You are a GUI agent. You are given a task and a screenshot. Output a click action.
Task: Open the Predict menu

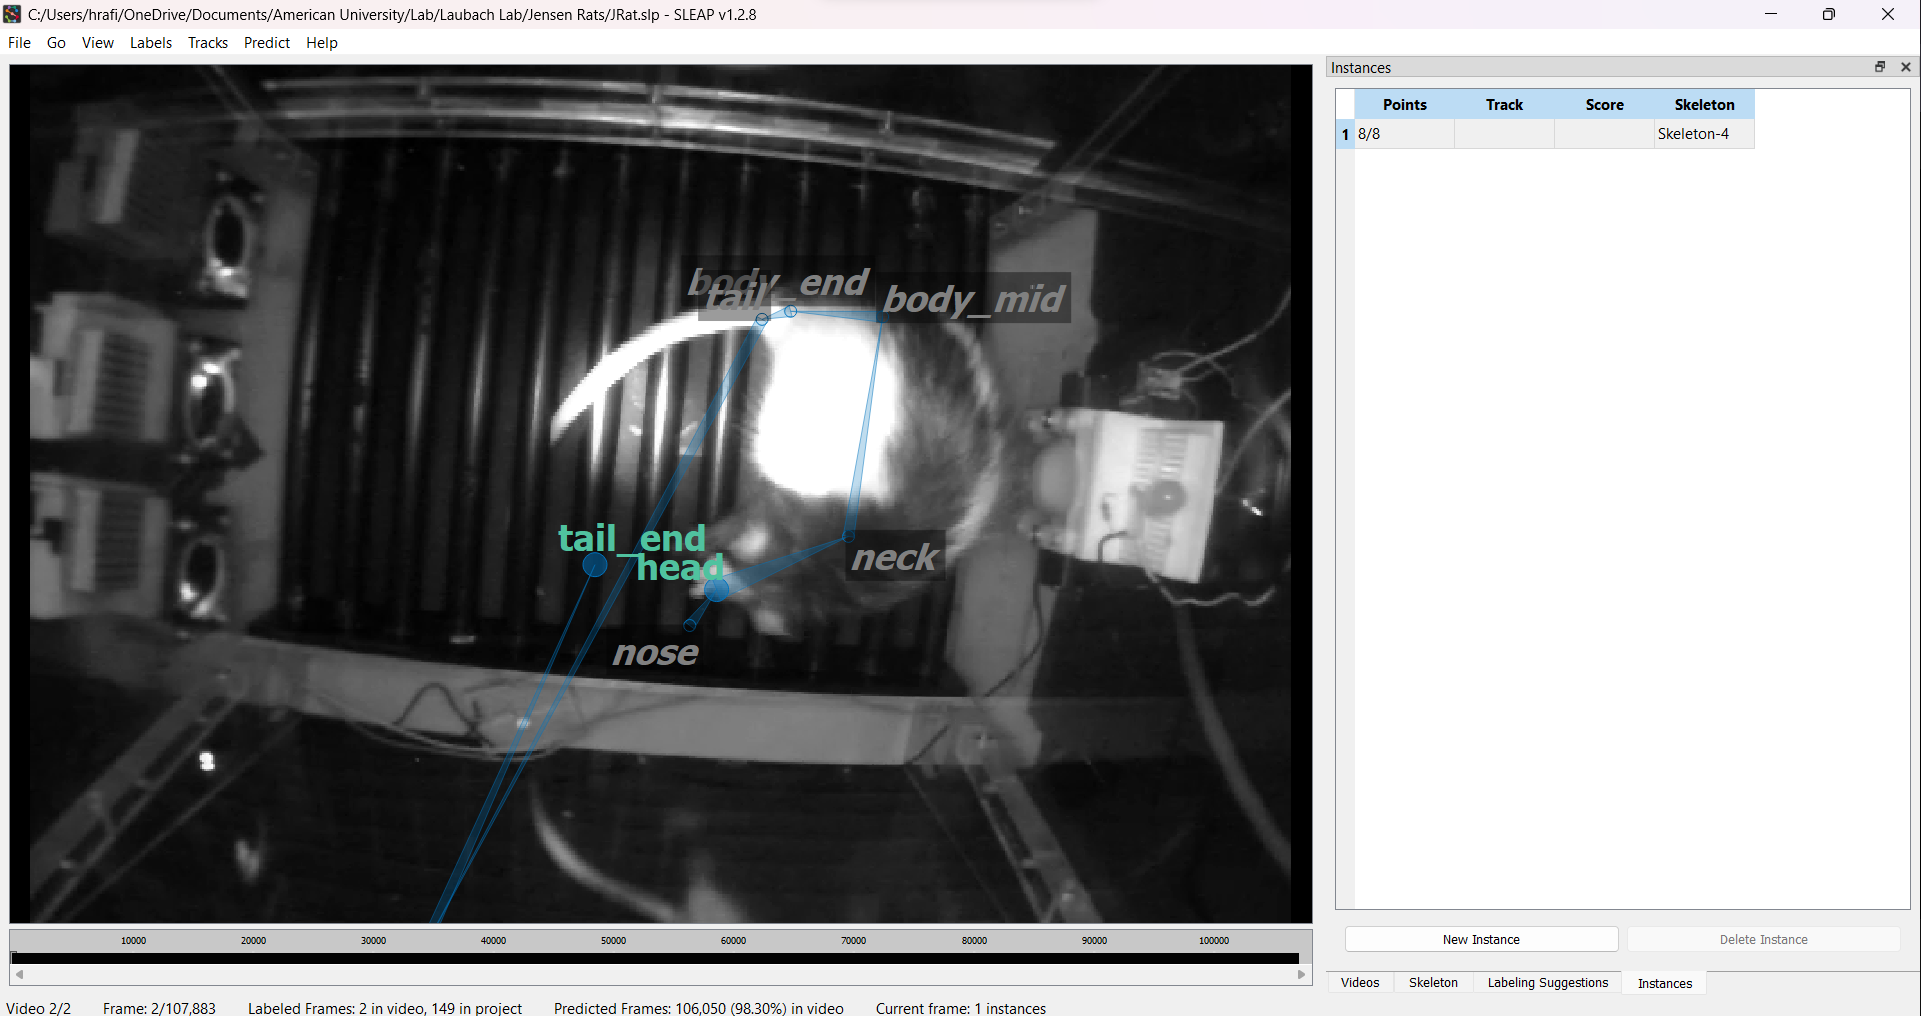[x=267, y=43]
